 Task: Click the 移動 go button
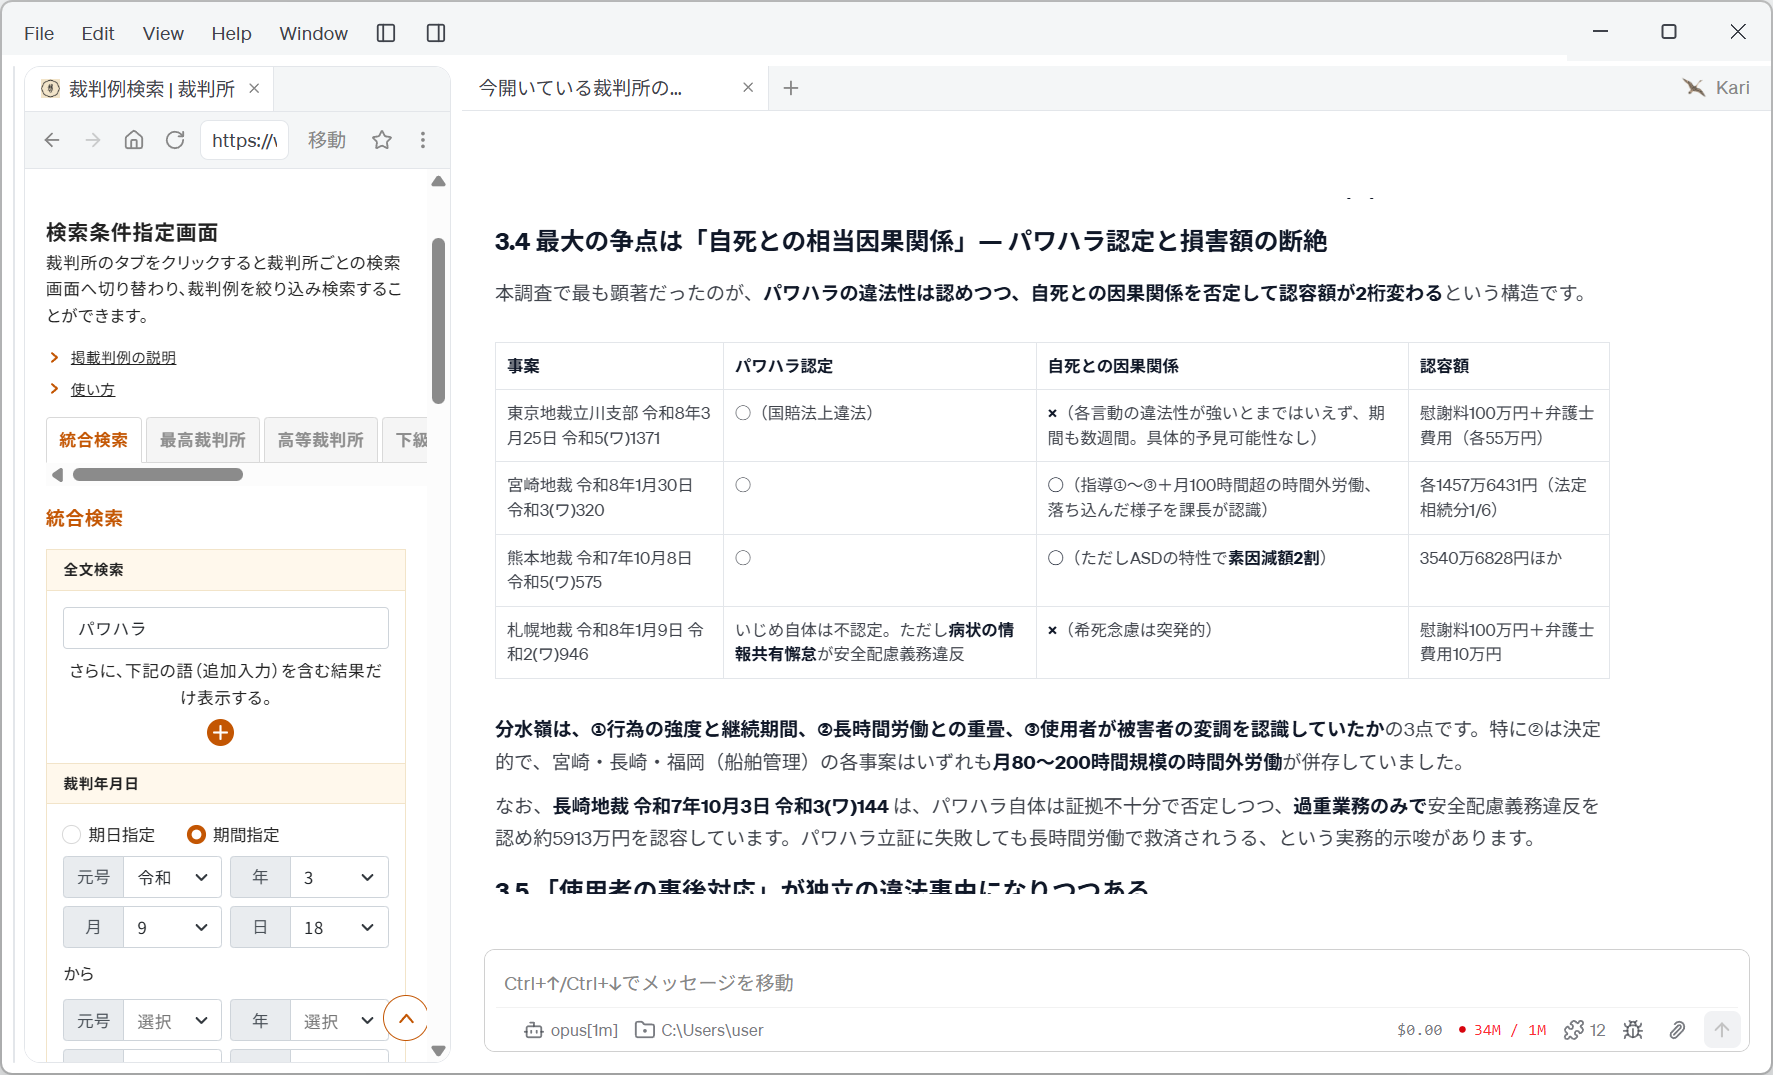[x=327, y=140]
